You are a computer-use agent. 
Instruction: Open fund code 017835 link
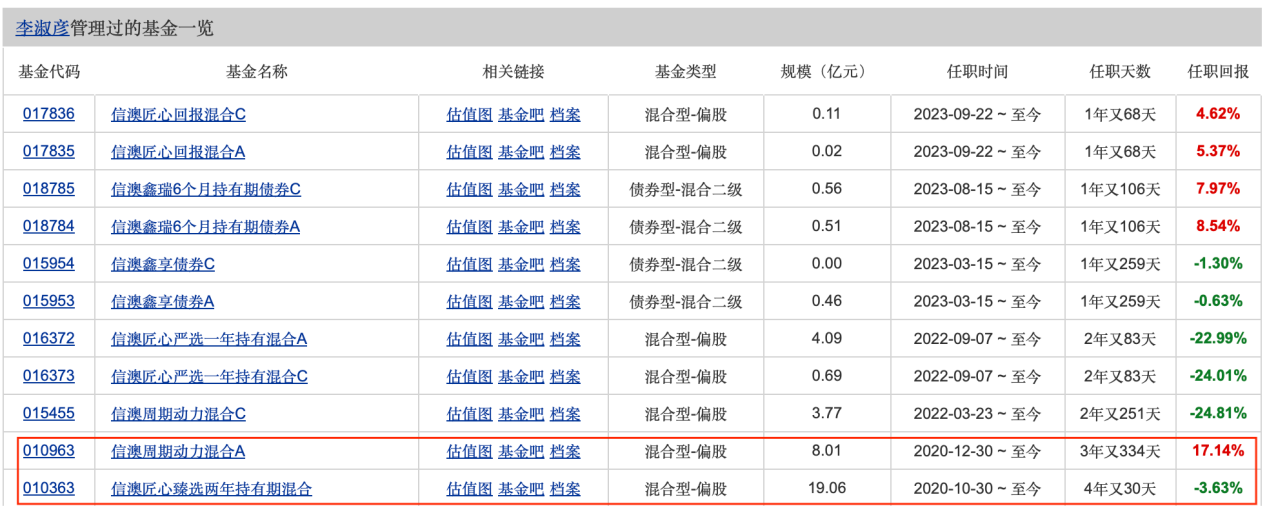pos(49,151)
